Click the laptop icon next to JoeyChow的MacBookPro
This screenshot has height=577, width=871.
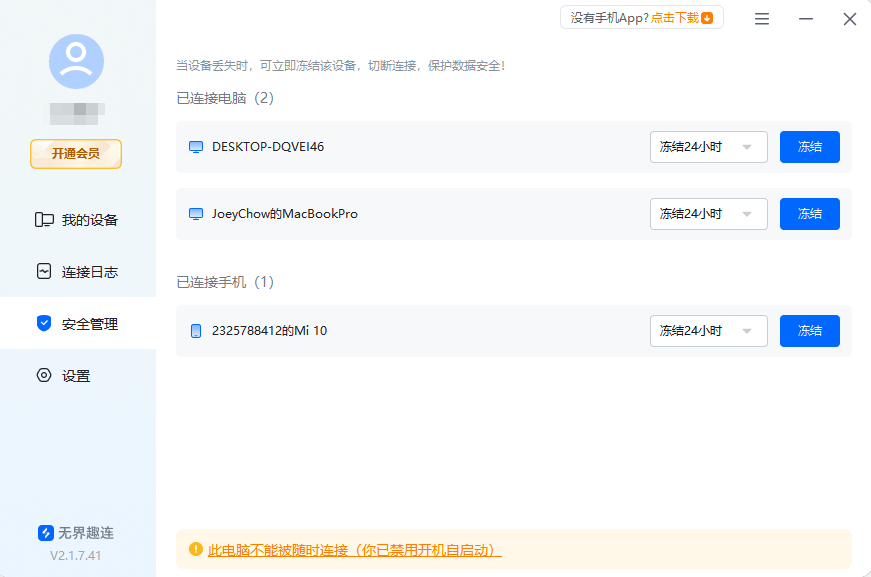tap(195, 213)
